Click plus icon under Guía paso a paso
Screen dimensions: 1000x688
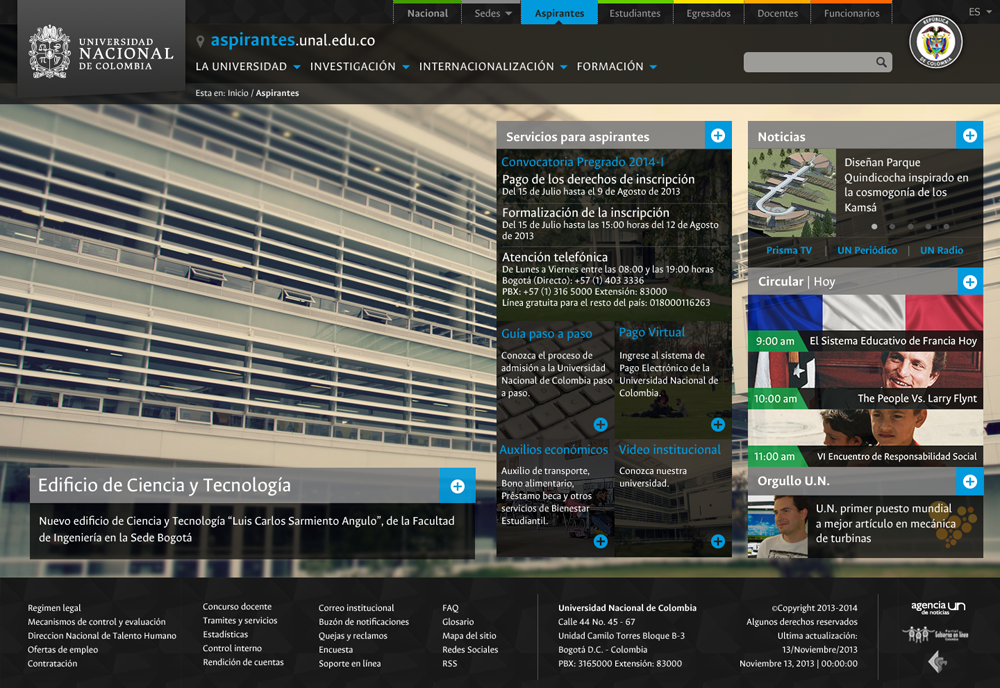600,425
